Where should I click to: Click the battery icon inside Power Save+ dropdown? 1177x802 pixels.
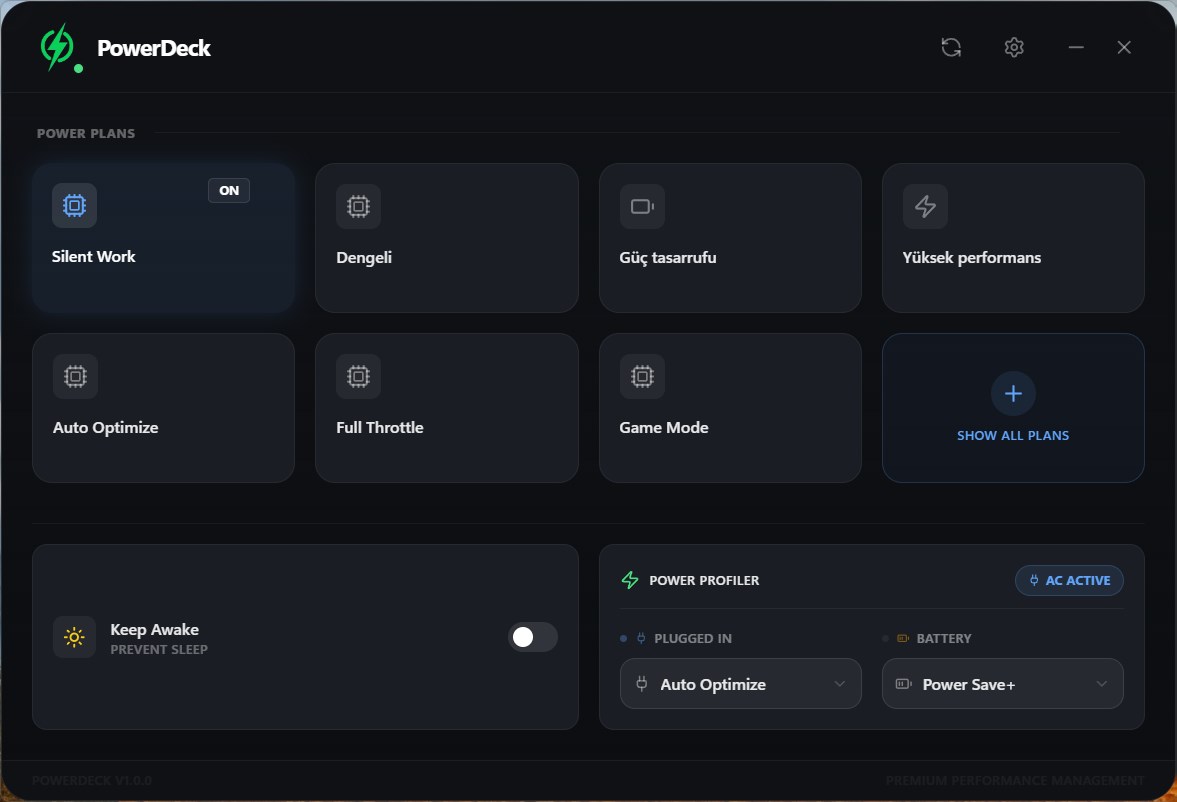(903, 683)
